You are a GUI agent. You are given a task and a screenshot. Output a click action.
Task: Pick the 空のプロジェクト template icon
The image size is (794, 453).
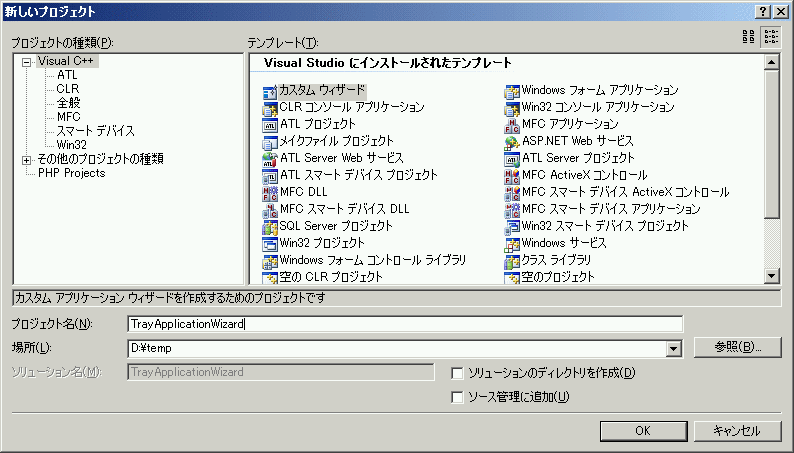512,278
